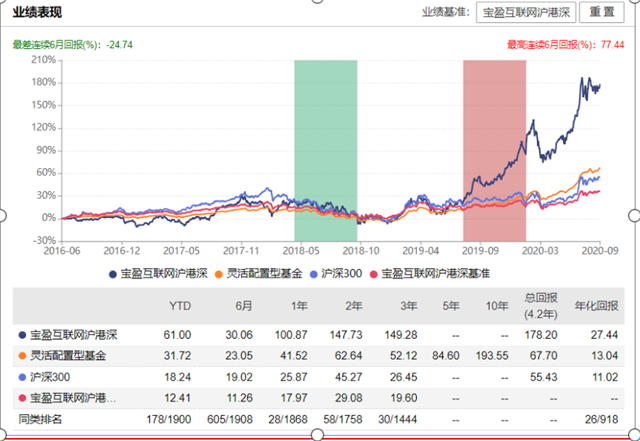Screen dimensions: 640x441
Task: Click the 最差连续6月回报 -24.74 label
Action: (73, 45)
